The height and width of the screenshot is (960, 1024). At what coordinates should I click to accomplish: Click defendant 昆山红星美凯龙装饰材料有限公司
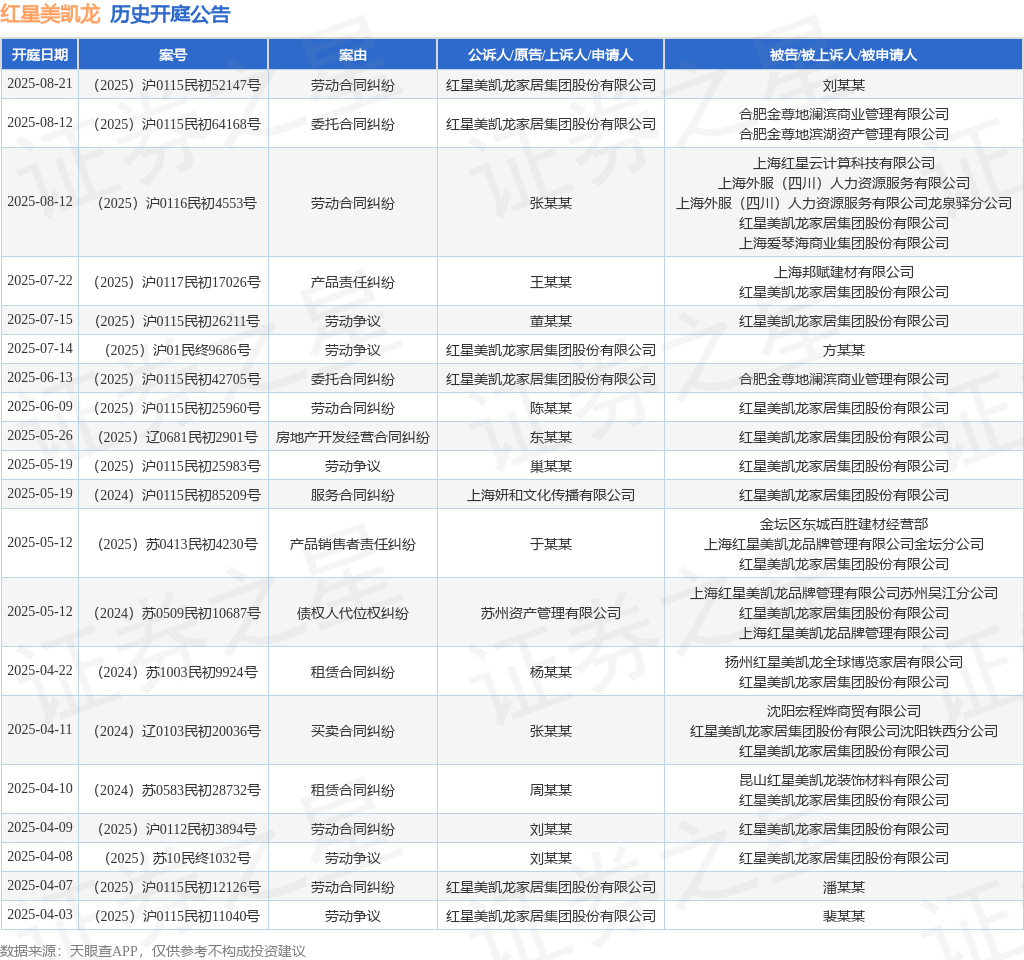(x=844, y=780)
